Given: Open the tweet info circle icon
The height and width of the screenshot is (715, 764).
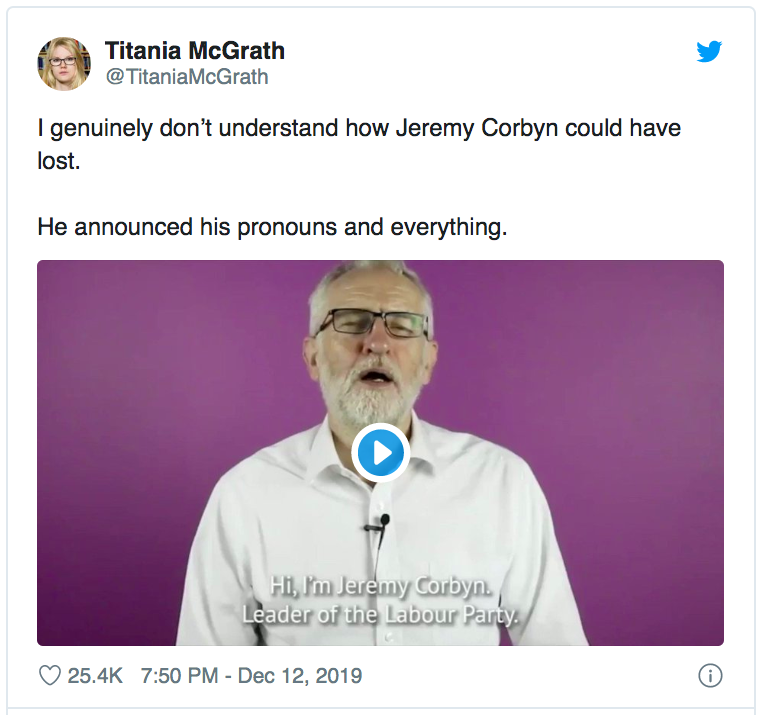Looking at the screenshot, I should tap(710, 676).
